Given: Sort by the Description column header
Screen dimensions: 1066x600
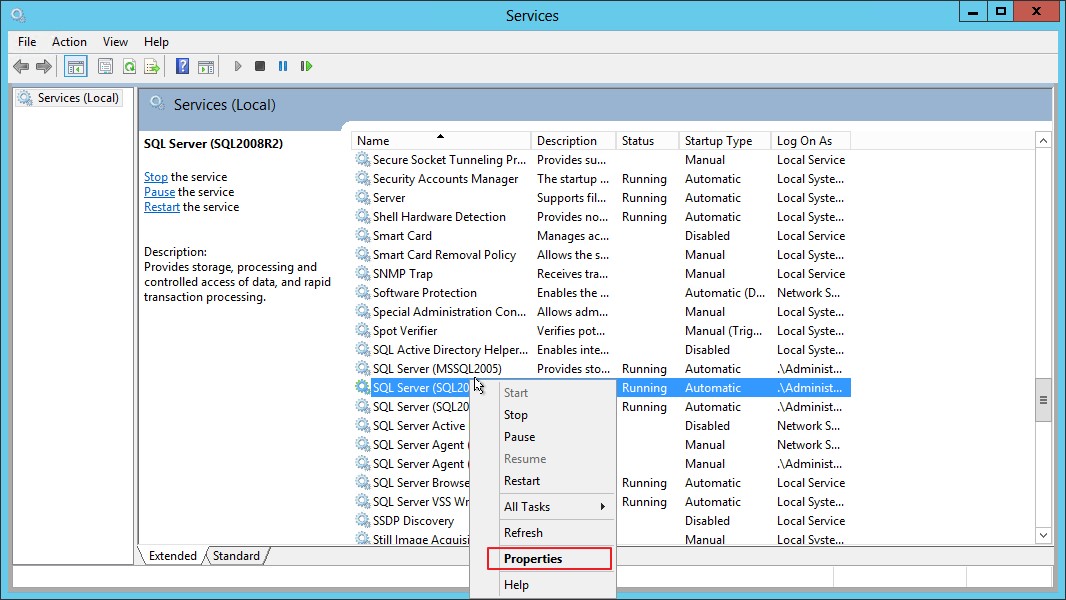Looking at the screenshot, I should pyautogui.click(x=573, y=141).
